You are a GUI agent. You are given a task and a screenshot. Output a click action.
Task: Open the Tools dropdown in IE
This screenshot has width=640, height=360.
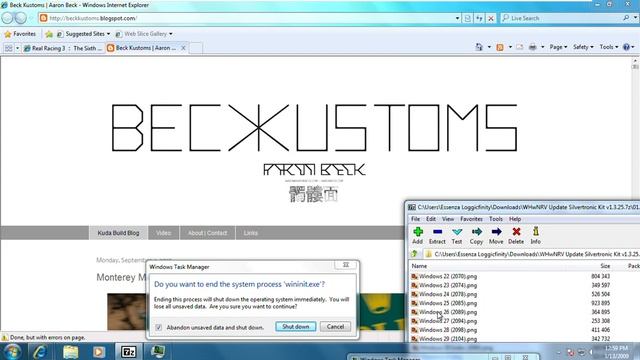point(609,47)
